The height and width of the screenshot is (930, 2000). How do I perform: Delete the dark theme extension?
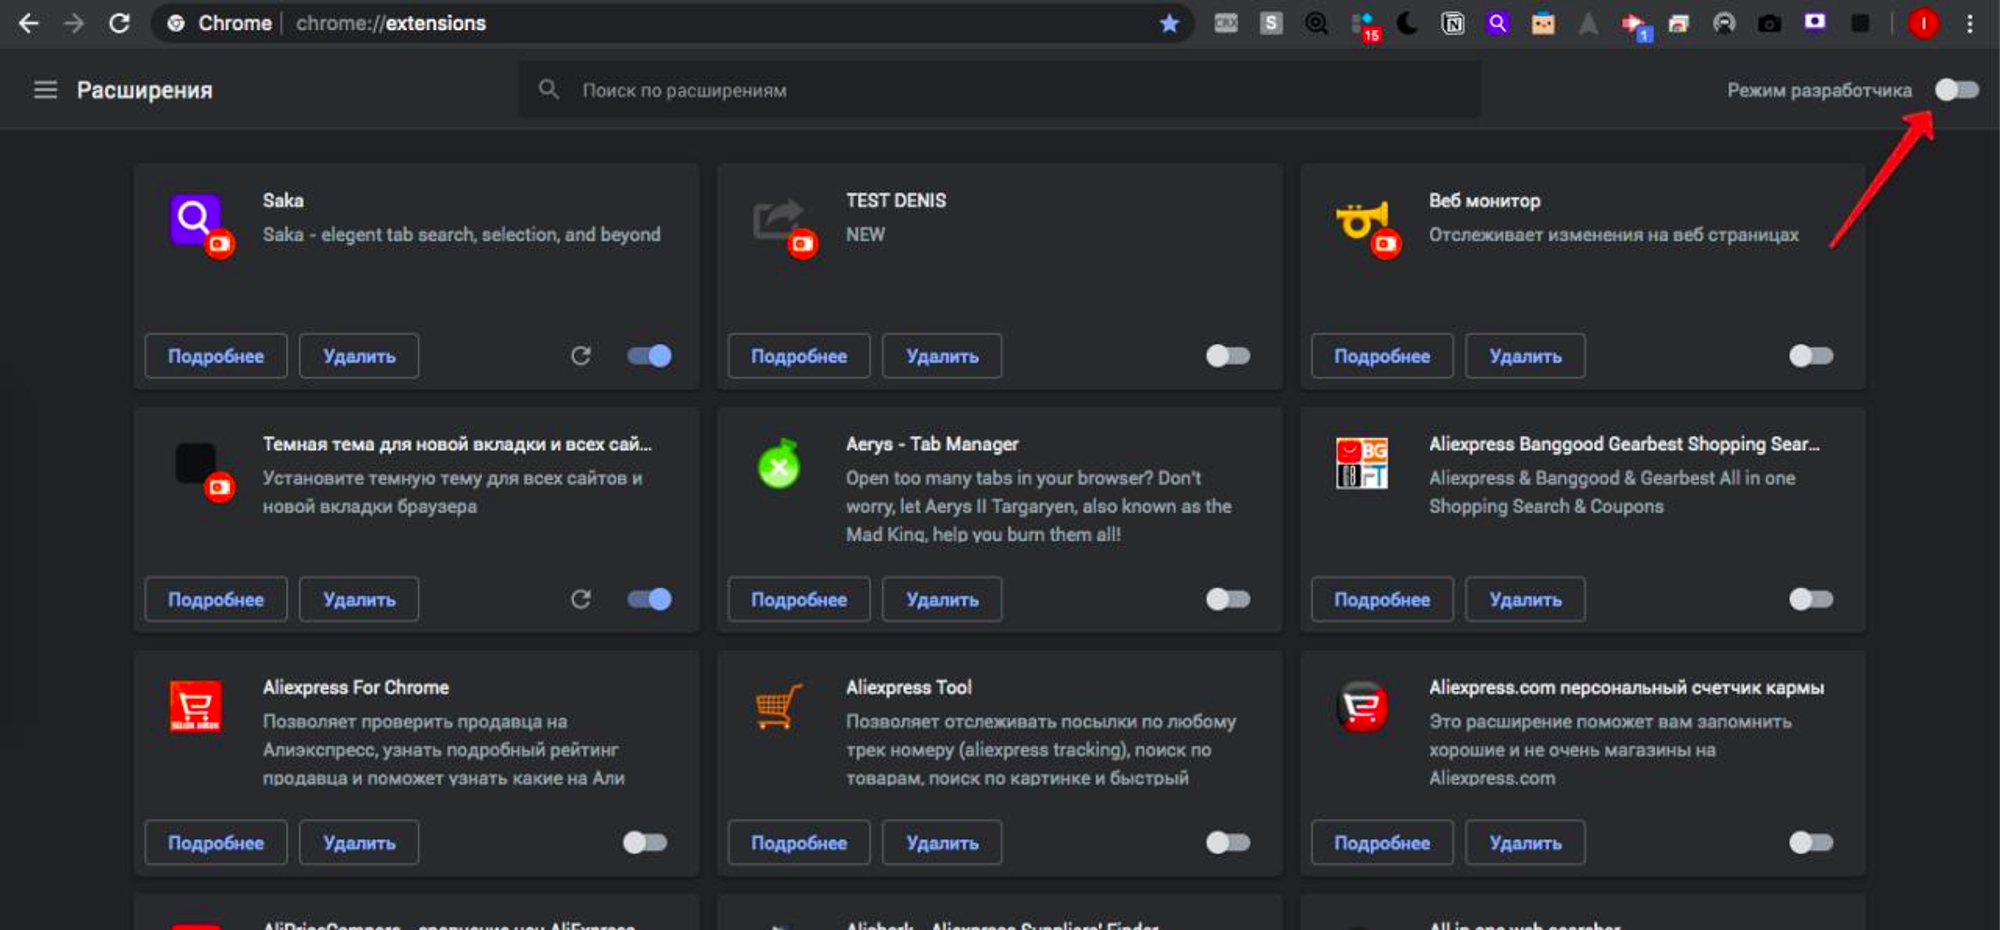[358, 599]
